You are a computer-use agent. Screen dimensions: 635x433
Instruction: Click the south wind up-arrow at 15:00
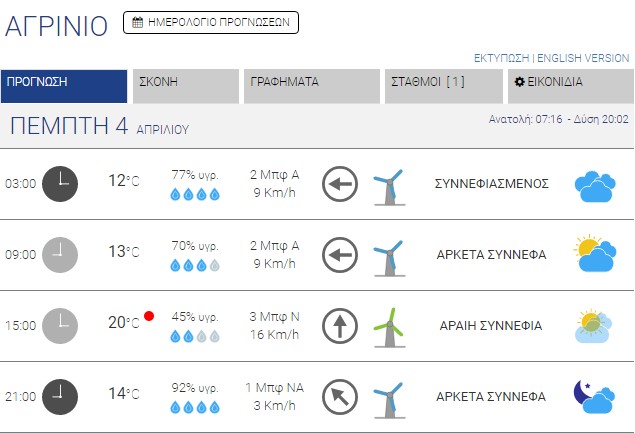pos(340,326)
